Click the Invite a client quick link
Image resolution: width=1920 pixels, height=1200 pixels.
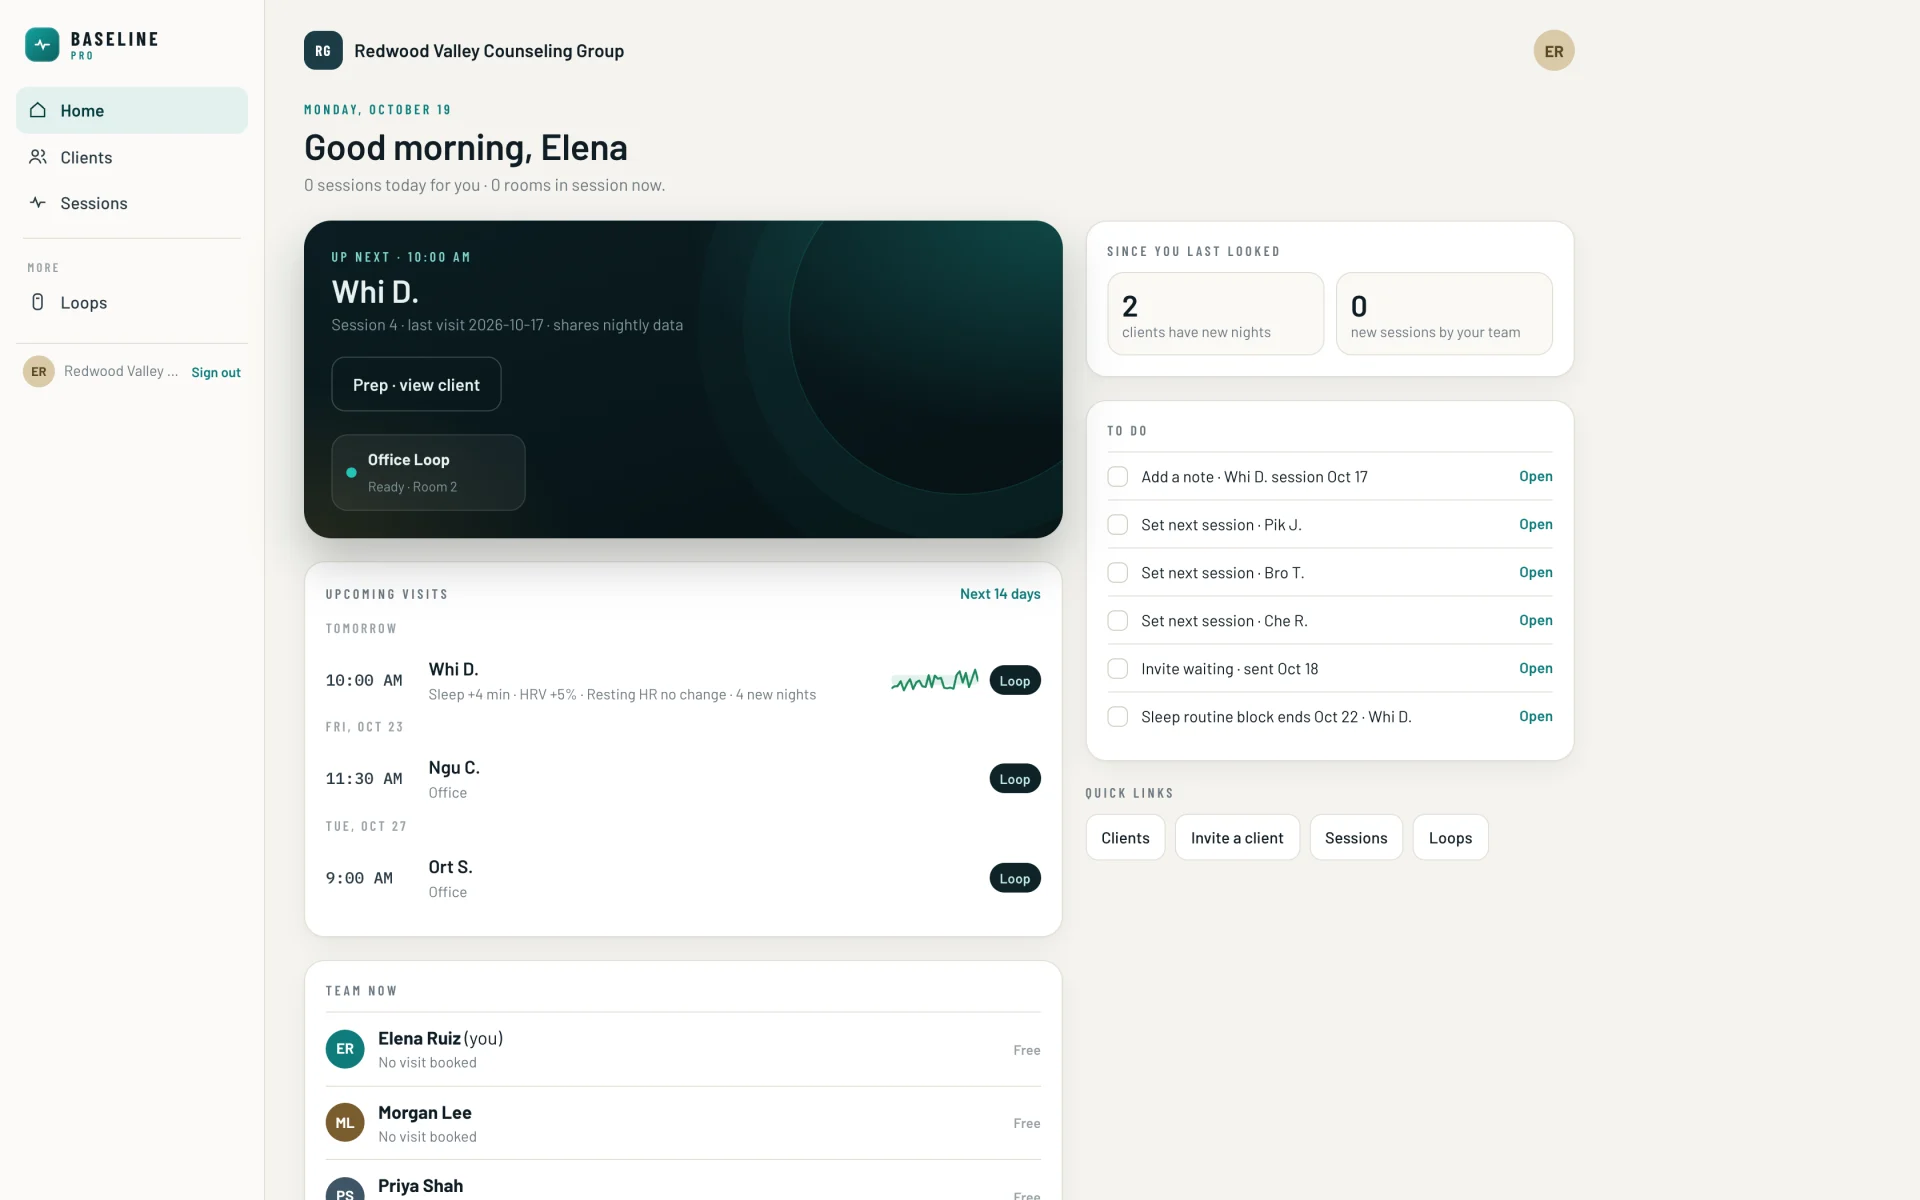click(1237, 838)
